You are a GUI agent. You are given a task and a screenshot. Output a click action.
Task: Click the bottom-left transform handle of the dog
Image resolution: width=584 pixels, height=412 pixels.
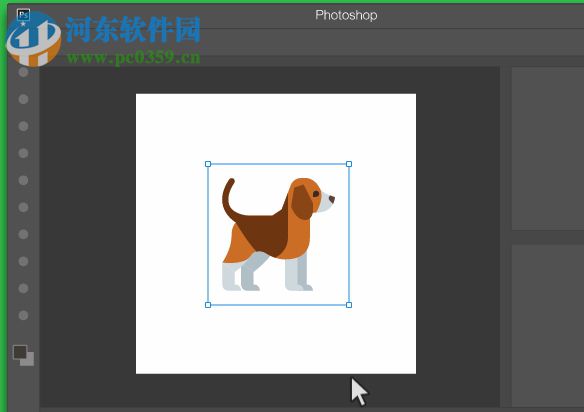tap(208, 305)
